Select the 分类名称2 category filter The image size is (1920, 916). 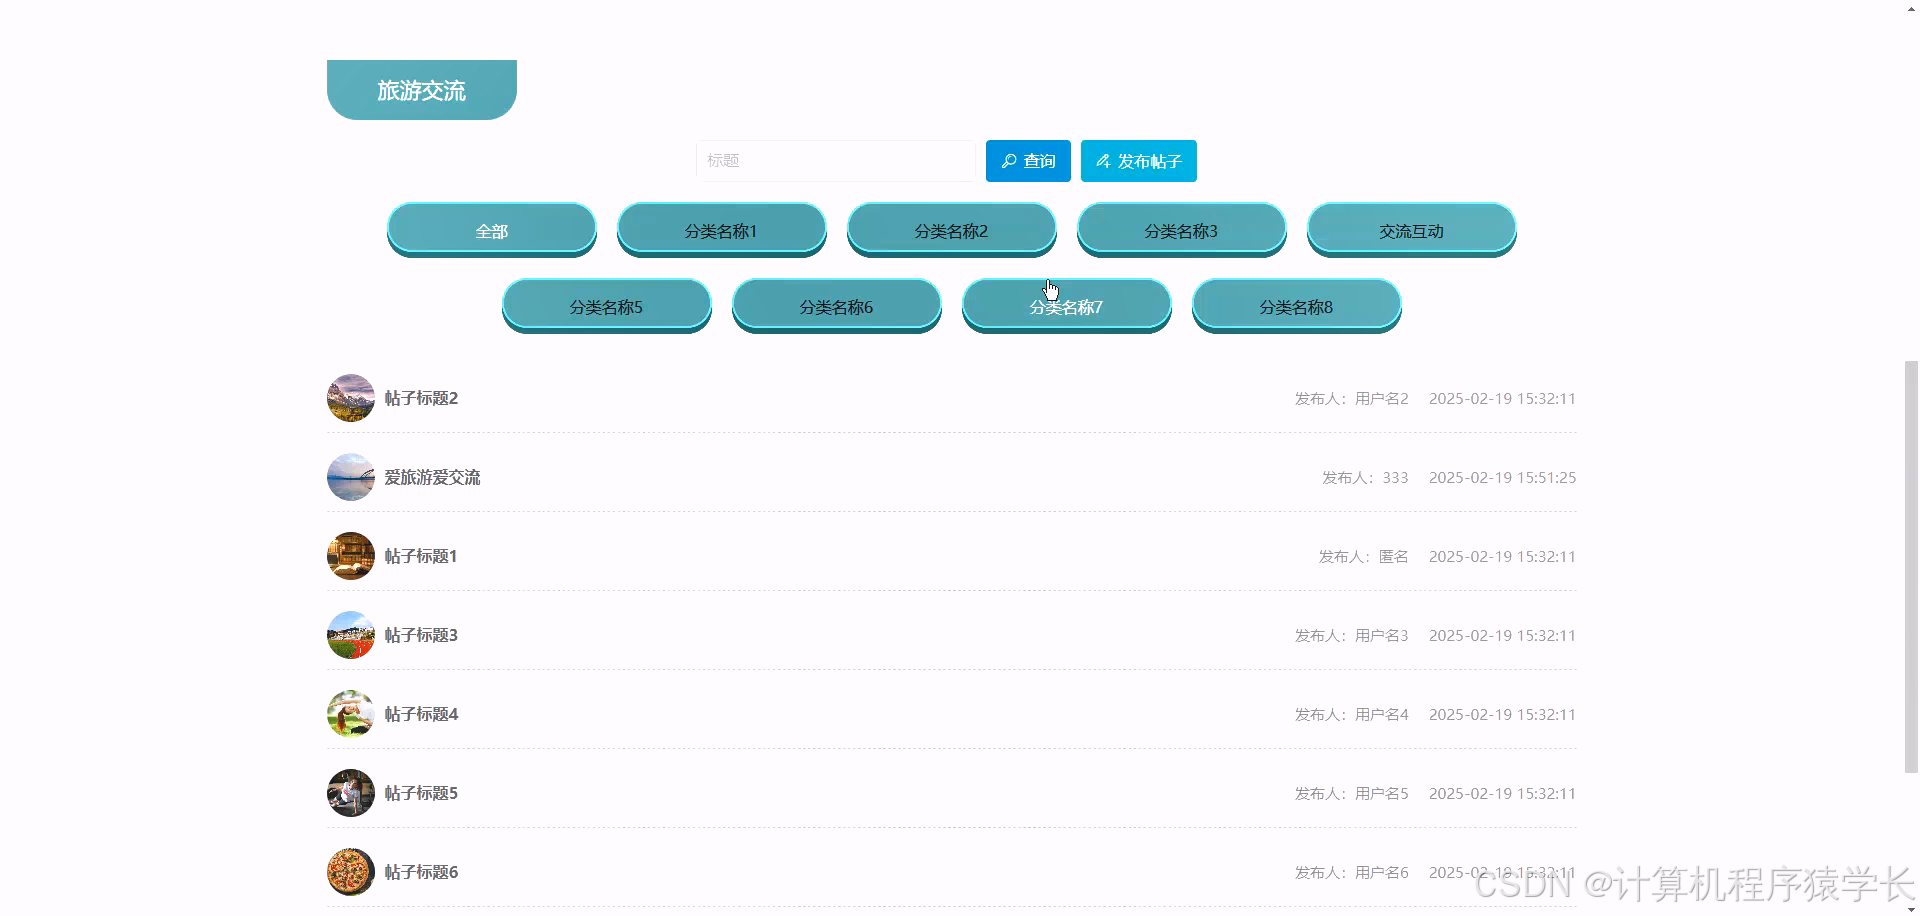[952, 230]
